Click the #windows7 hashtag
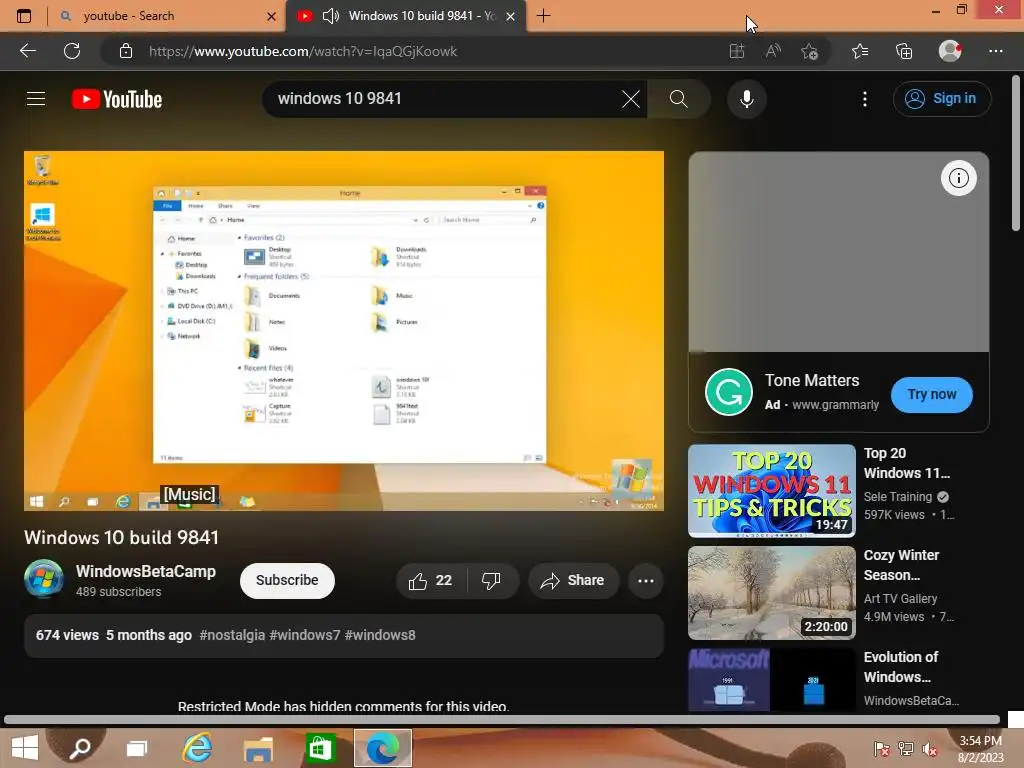Viewport: 1024px width, 768px height. point(304,635)
